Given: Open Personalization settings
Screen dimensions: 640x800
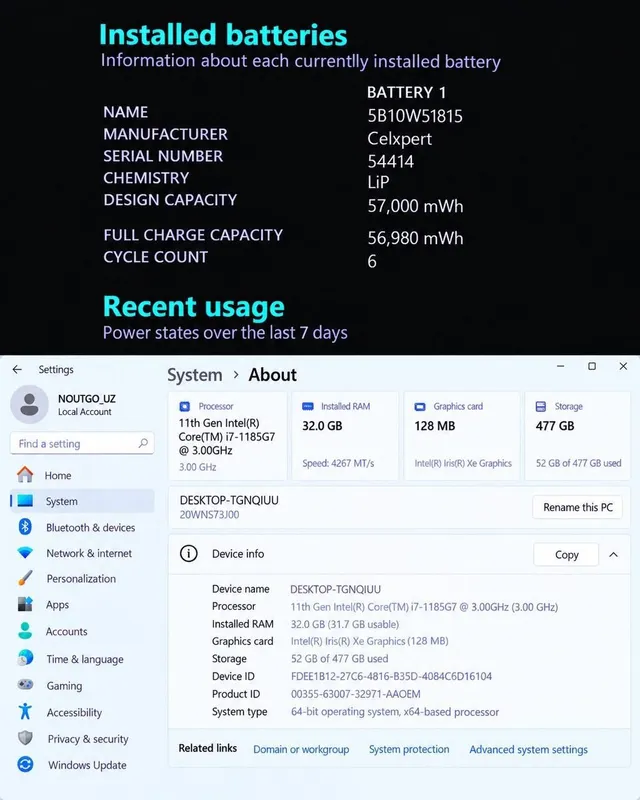Looking at the screenshot, I should click(x=82, y=579).
